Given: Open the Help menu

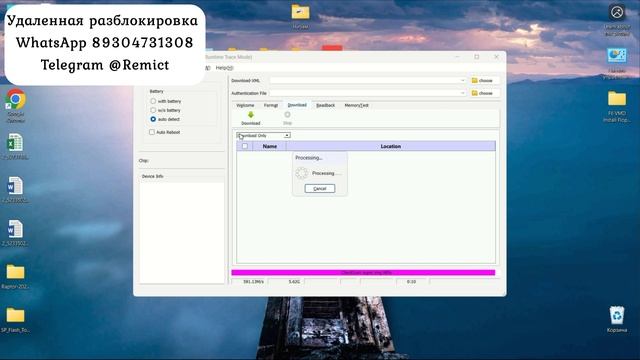Looking at the screenshot, I should 224,68.
